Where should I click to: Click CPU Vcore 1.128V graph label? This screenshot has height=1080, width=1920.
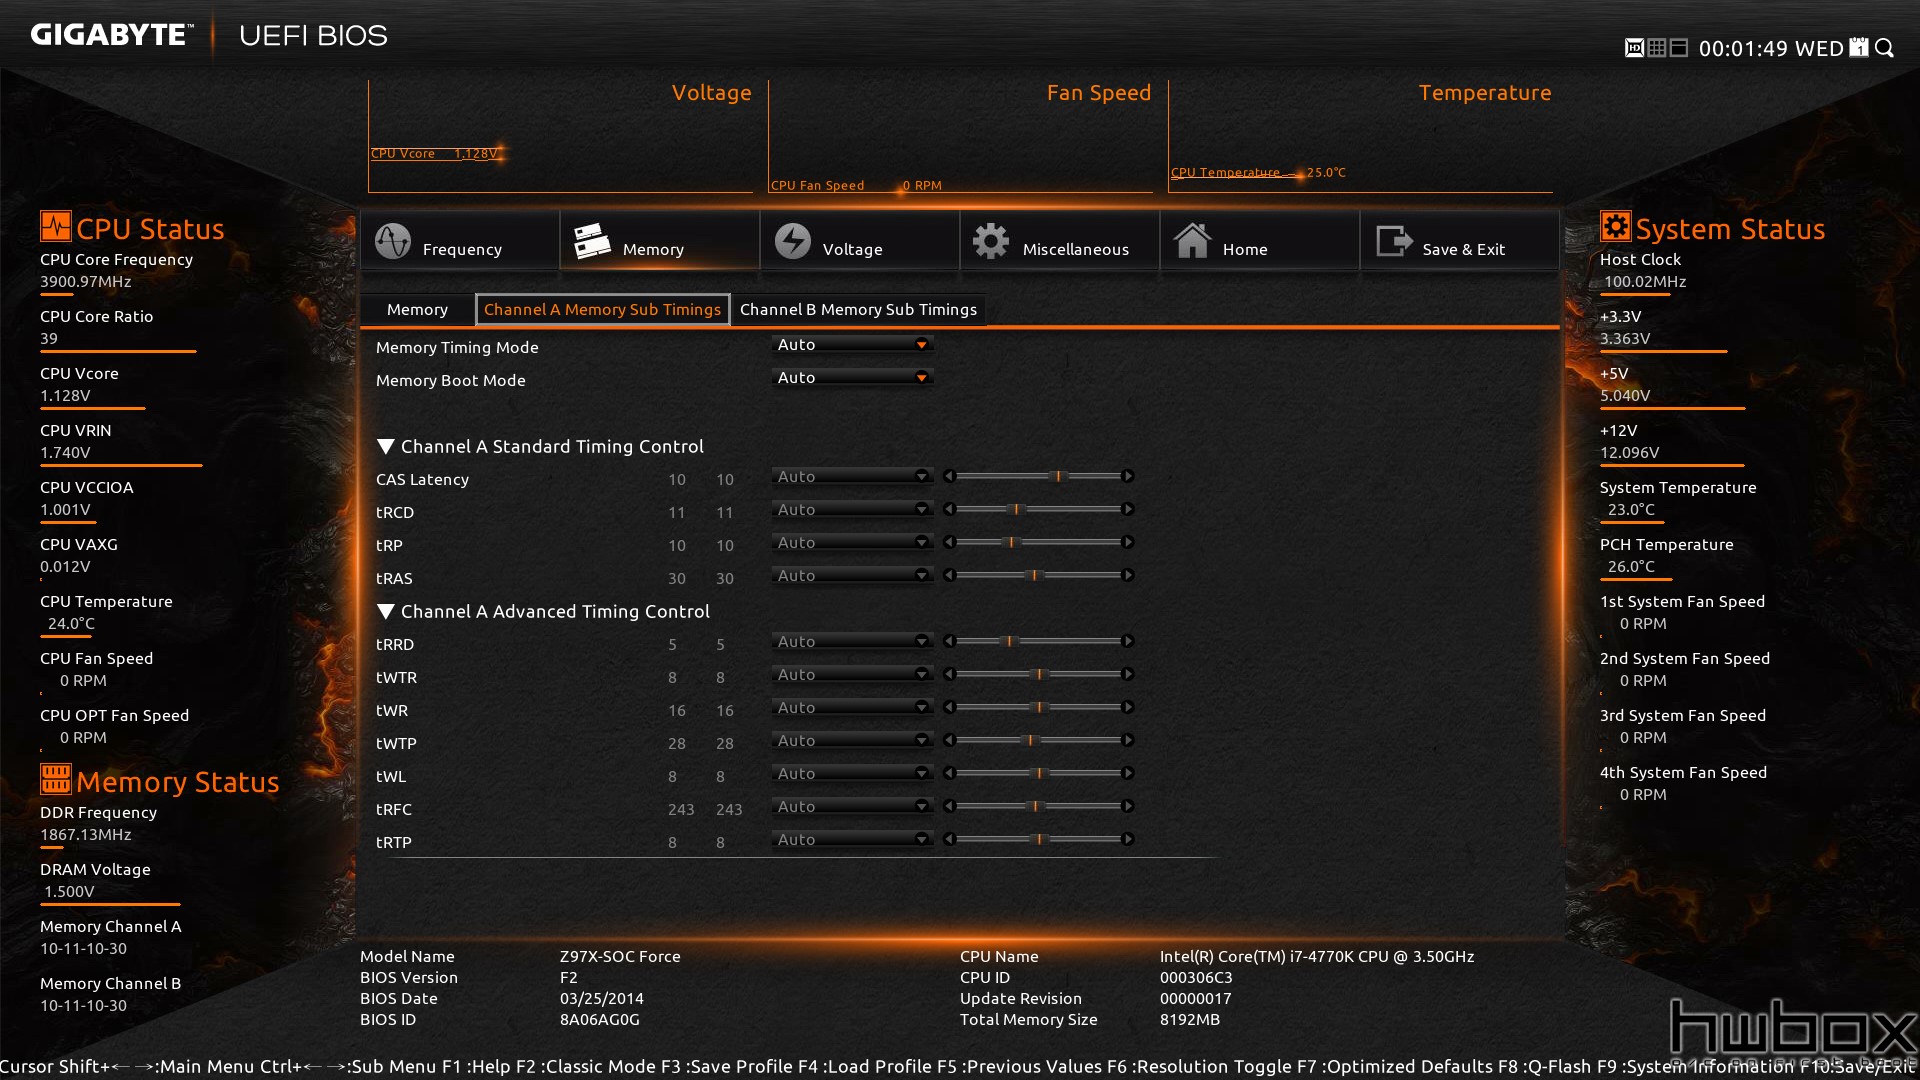tap(434, 153)
